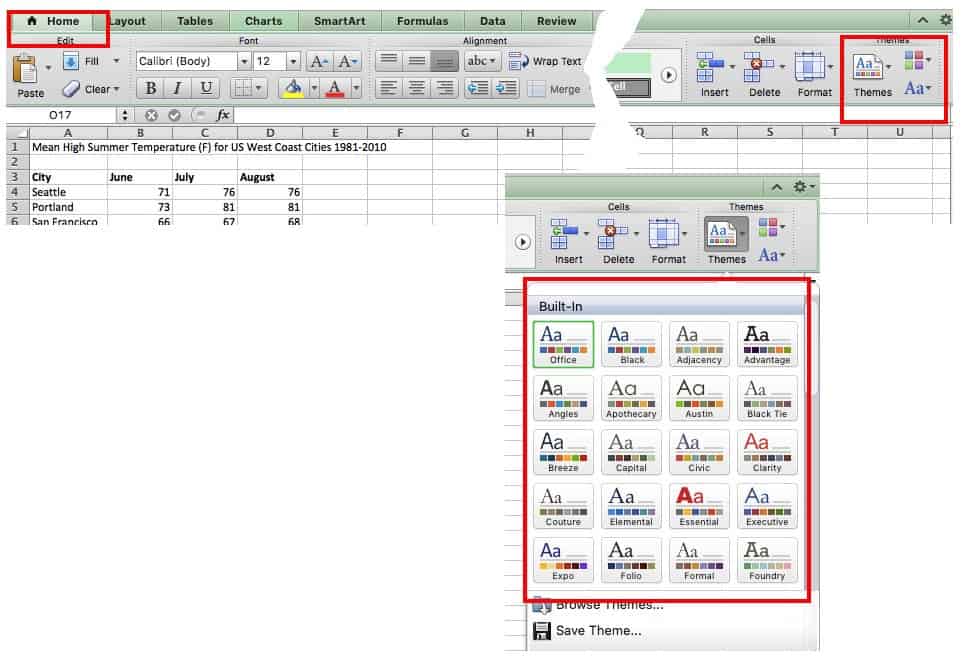The width and height of the screenshot is (972, 667).
Task: Click the red font color icon
Action: (335, 88)
